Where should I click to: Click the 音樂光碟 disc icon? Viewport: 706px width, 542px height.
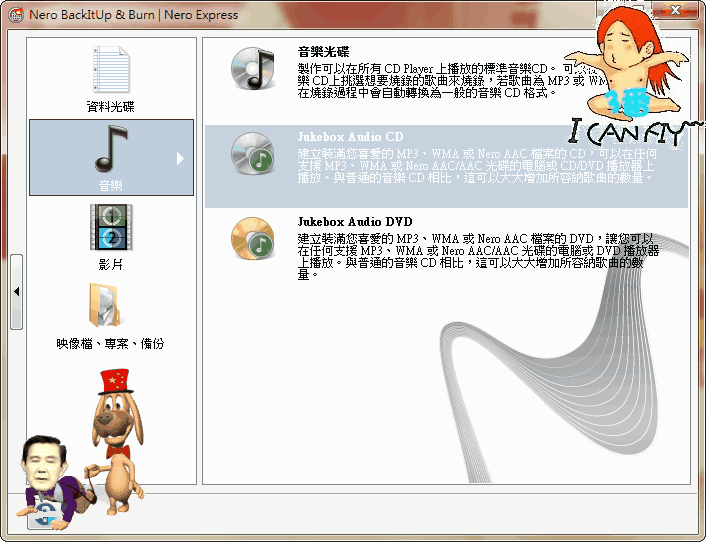pyautogui.click(x=253, y=68)
